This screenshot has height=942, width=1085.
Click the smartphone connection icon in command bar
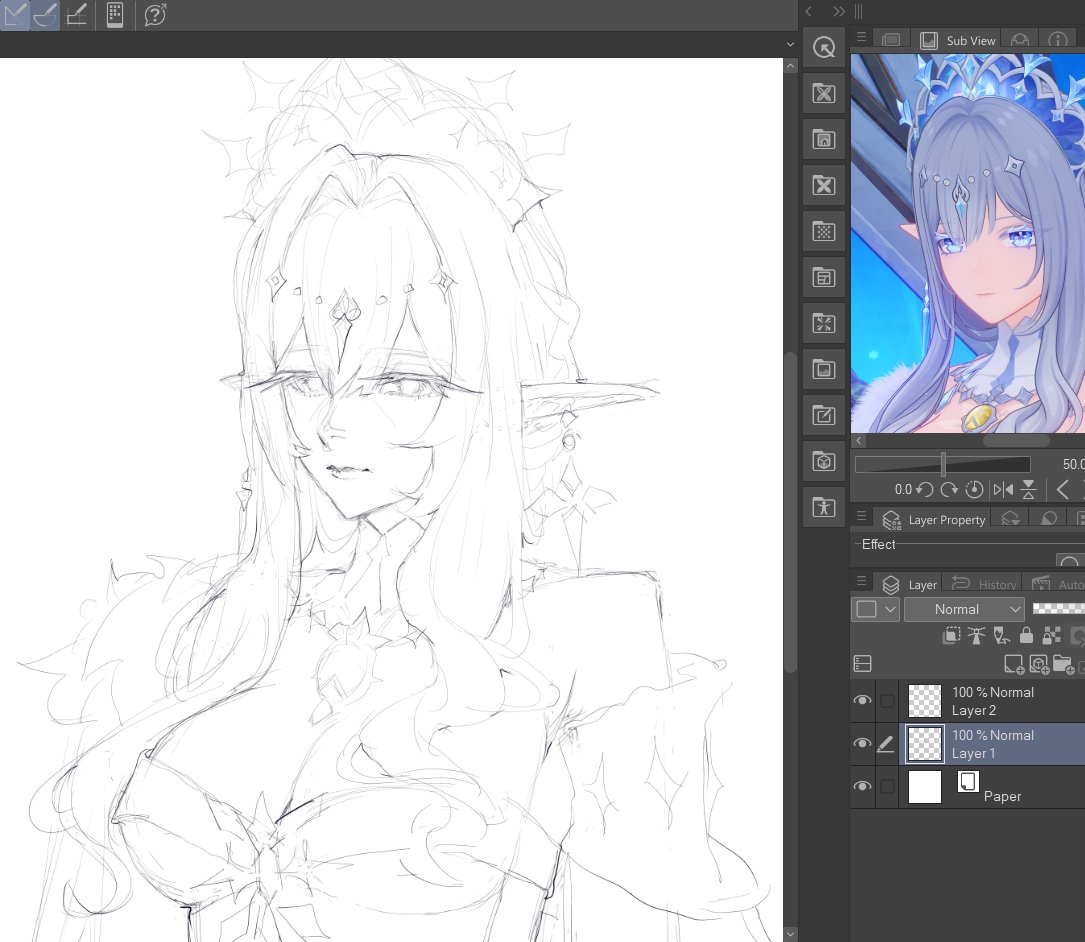[x=115, y=15]
